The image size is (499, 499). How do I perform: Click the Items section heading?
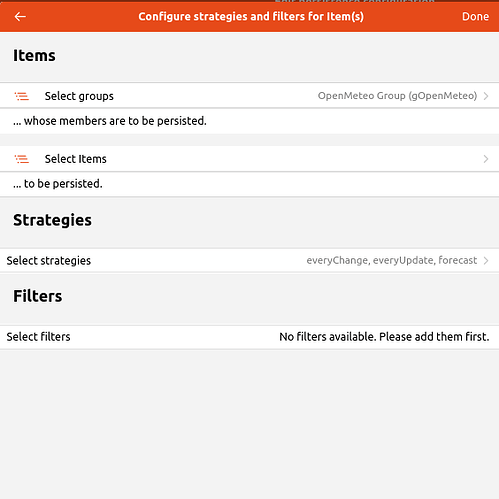click(34, 55)
